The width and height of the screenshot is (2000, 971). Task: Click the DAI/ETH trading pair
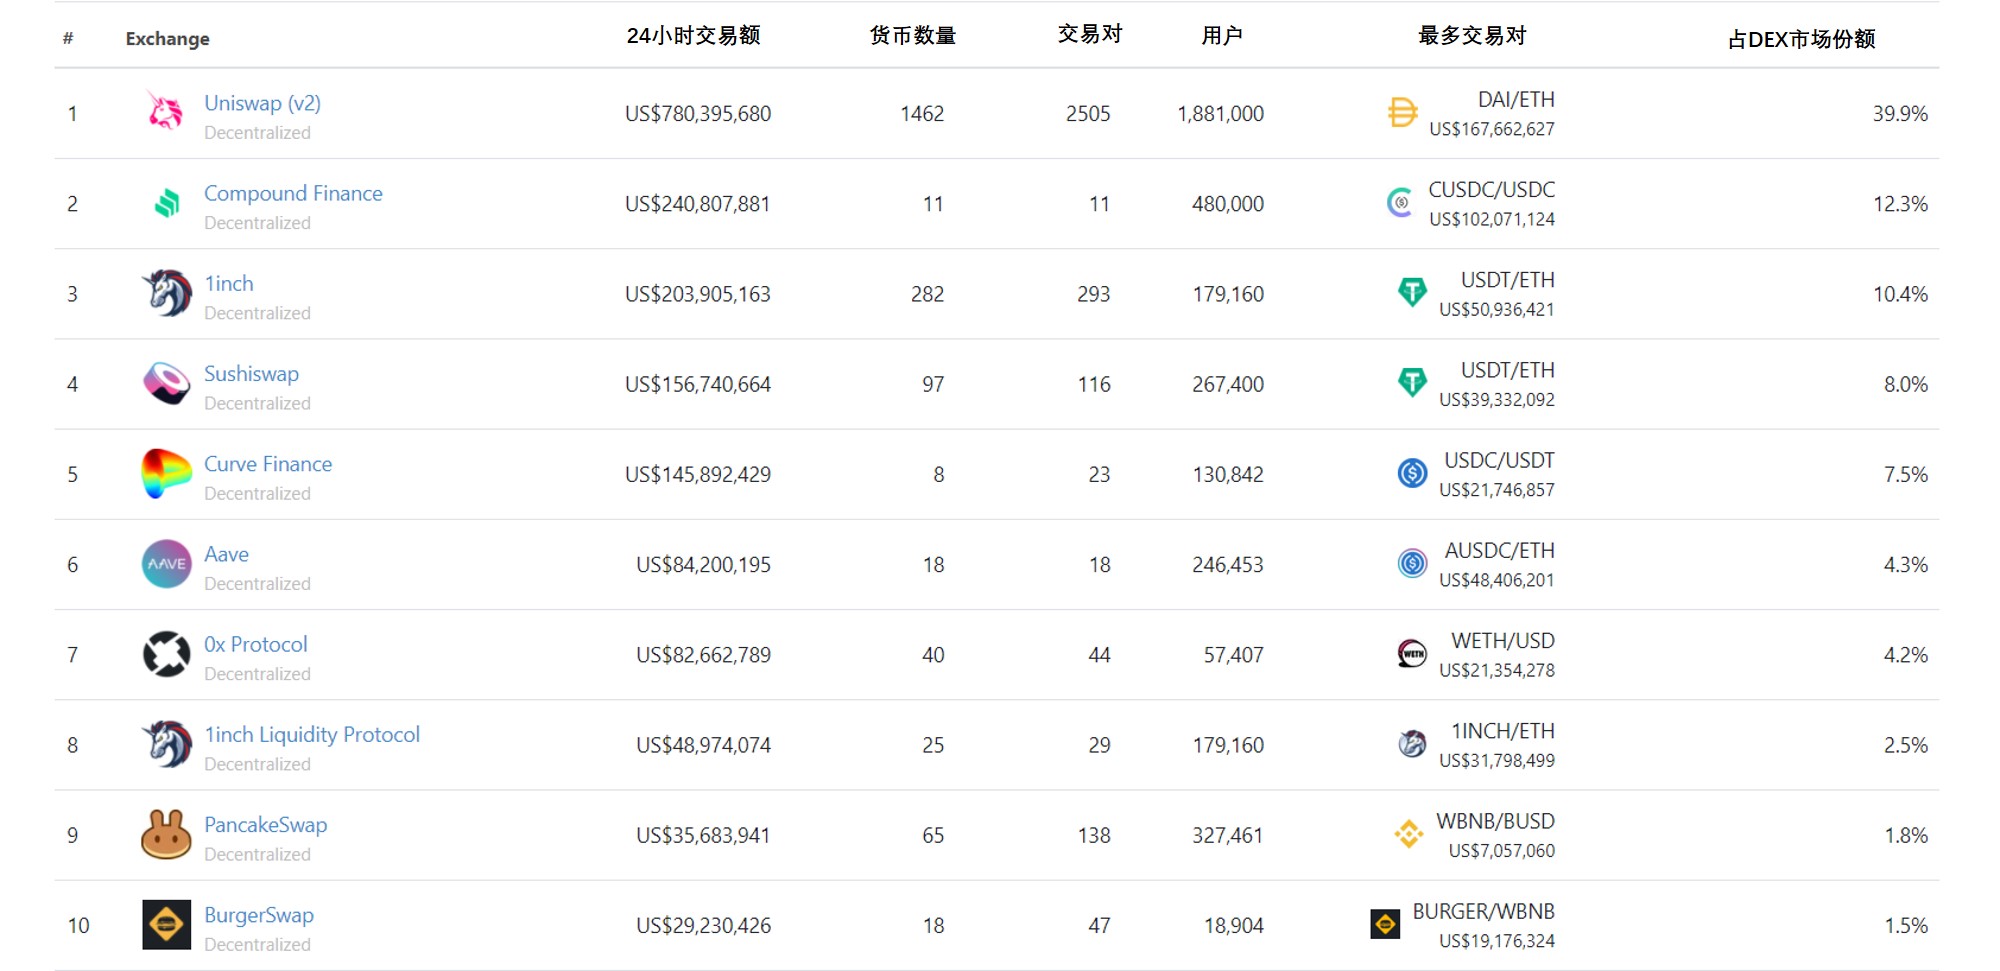[x=1516, y=100]
